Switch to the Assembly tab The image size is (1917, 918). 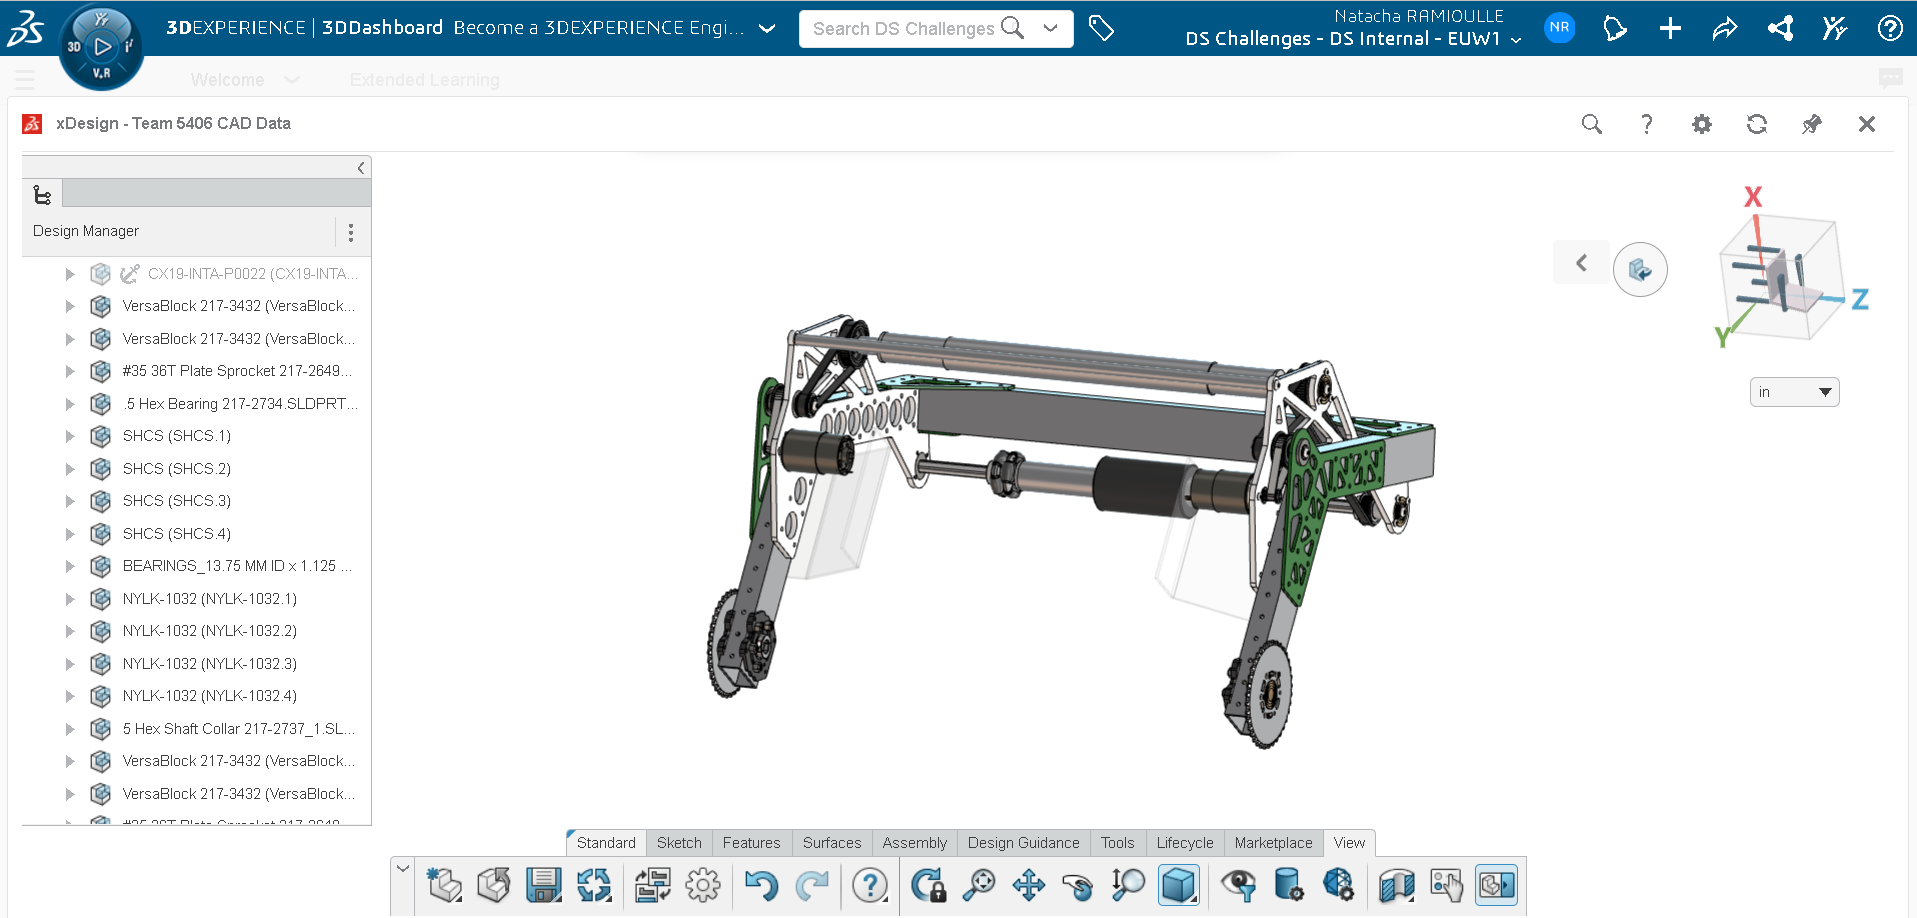[x=913, y=843]
